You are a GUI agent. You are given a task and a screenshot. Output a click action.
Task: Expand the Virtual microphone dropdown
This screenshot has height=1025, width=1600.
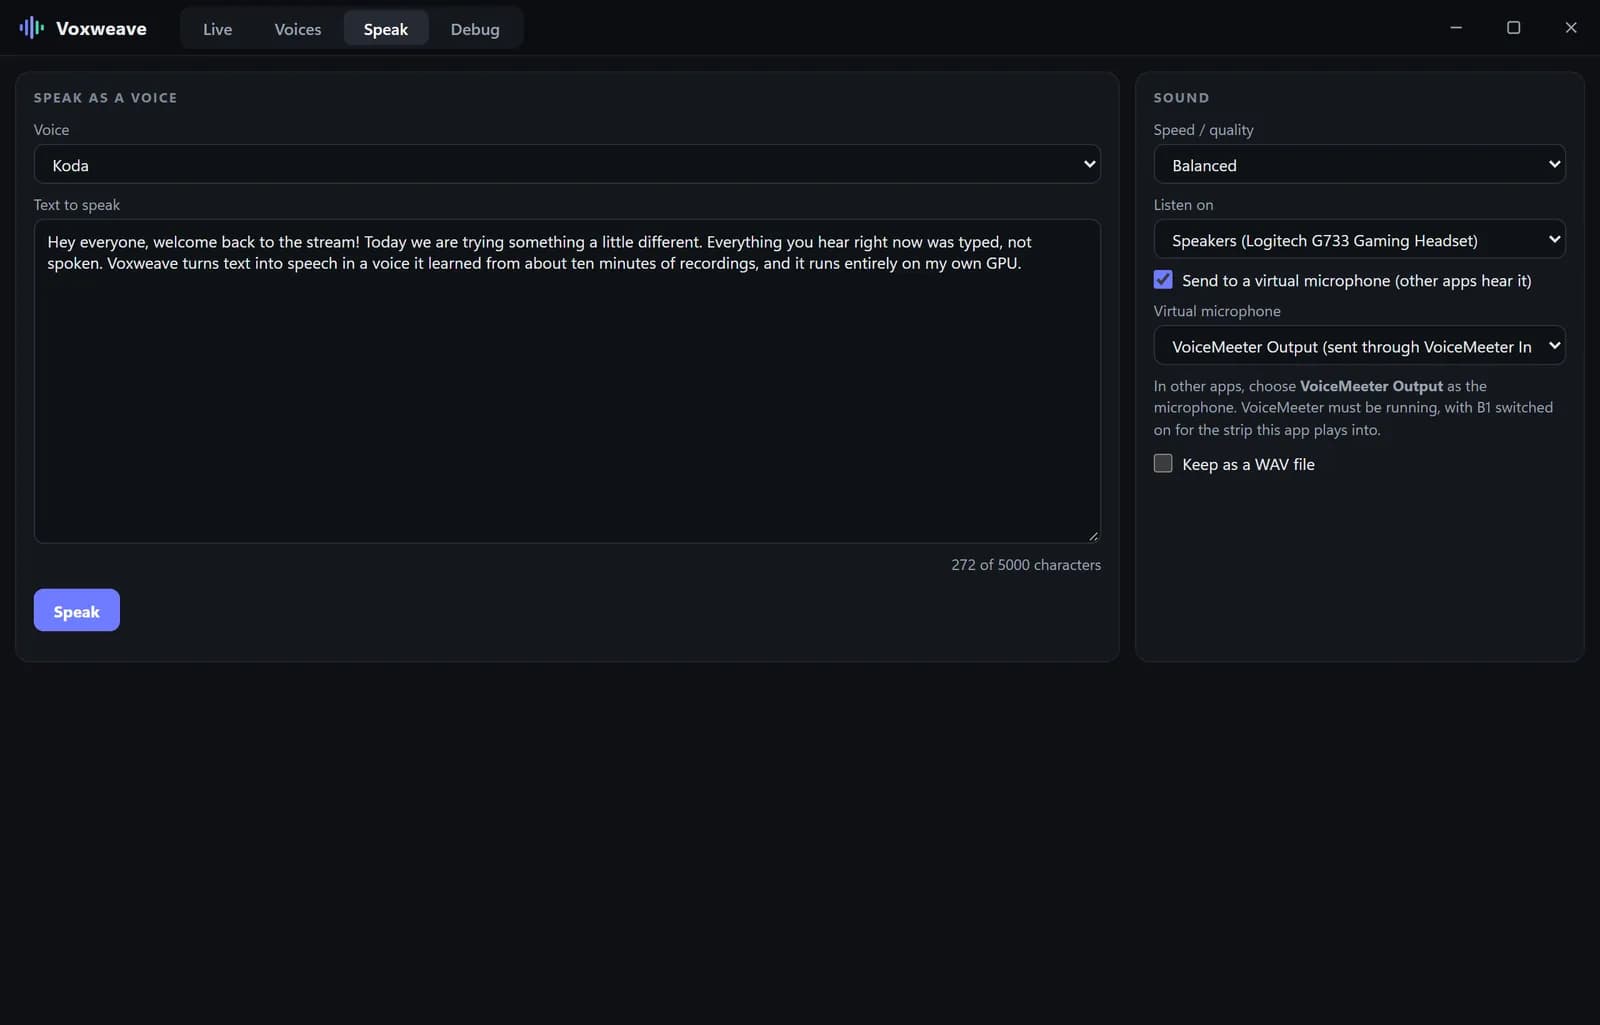pos(1359,346)
